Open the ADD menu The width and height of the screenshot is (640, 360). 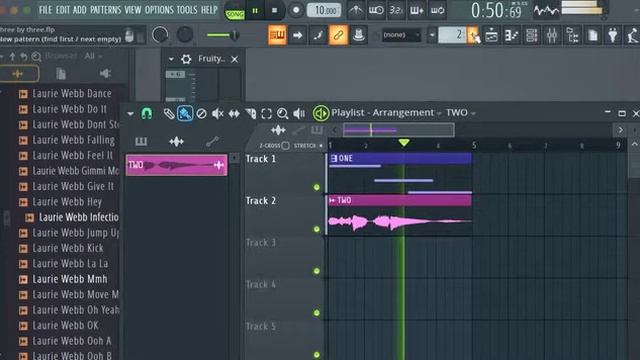click(x=80, y=10)
